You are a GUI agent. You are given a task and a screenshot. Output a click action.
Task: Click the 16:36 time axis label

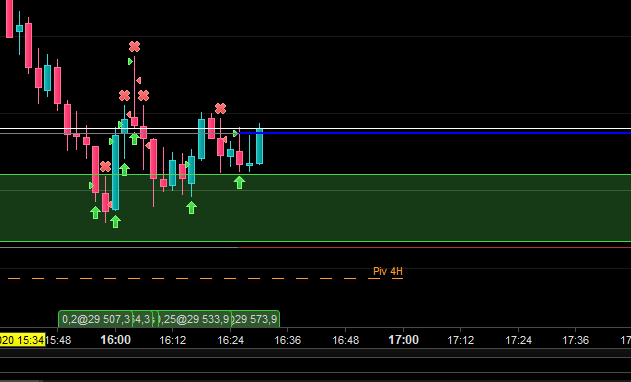click(288, 341)
